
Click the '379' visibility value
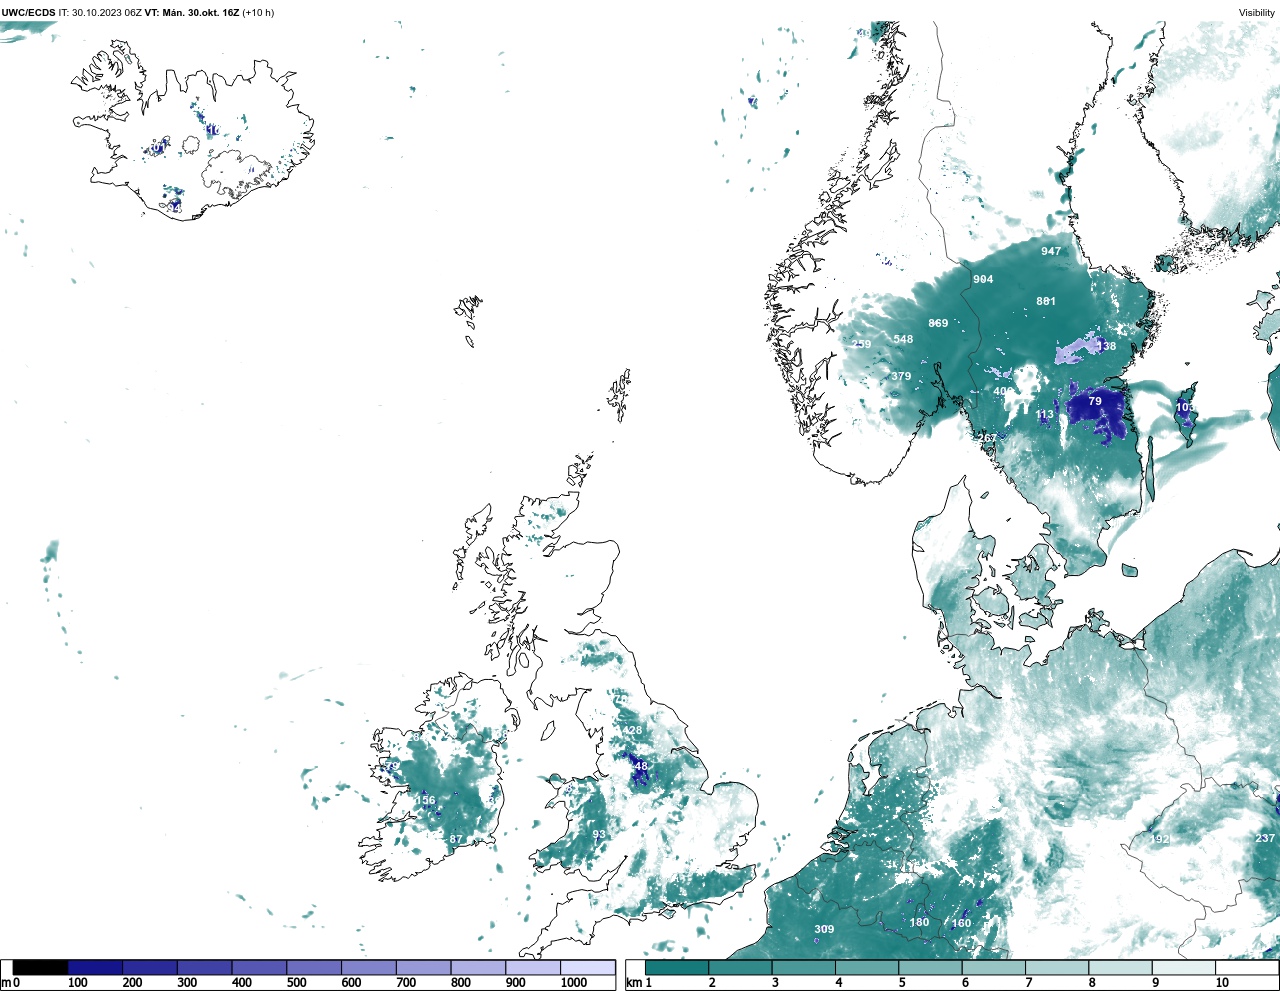pos(901,376)
